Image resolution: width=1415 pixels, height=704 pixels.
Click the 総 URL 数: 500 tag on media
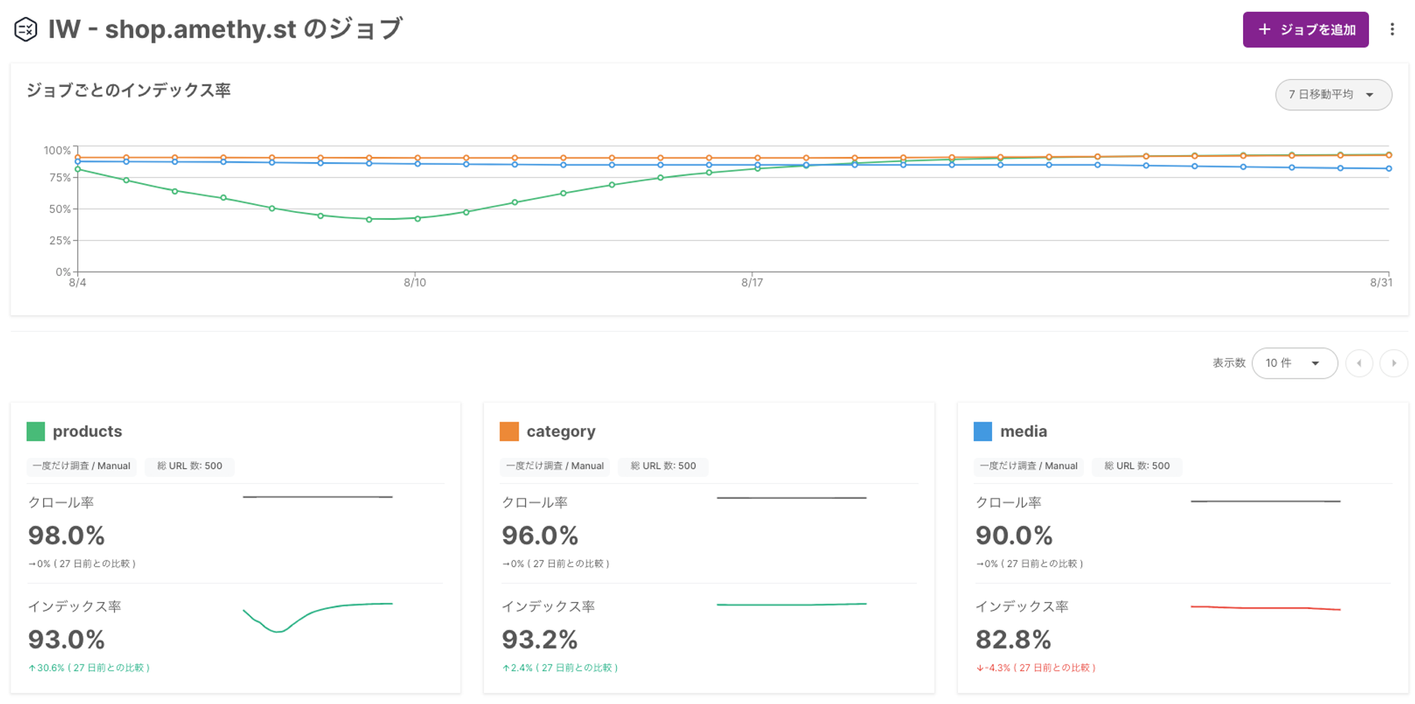(1137, 466)
